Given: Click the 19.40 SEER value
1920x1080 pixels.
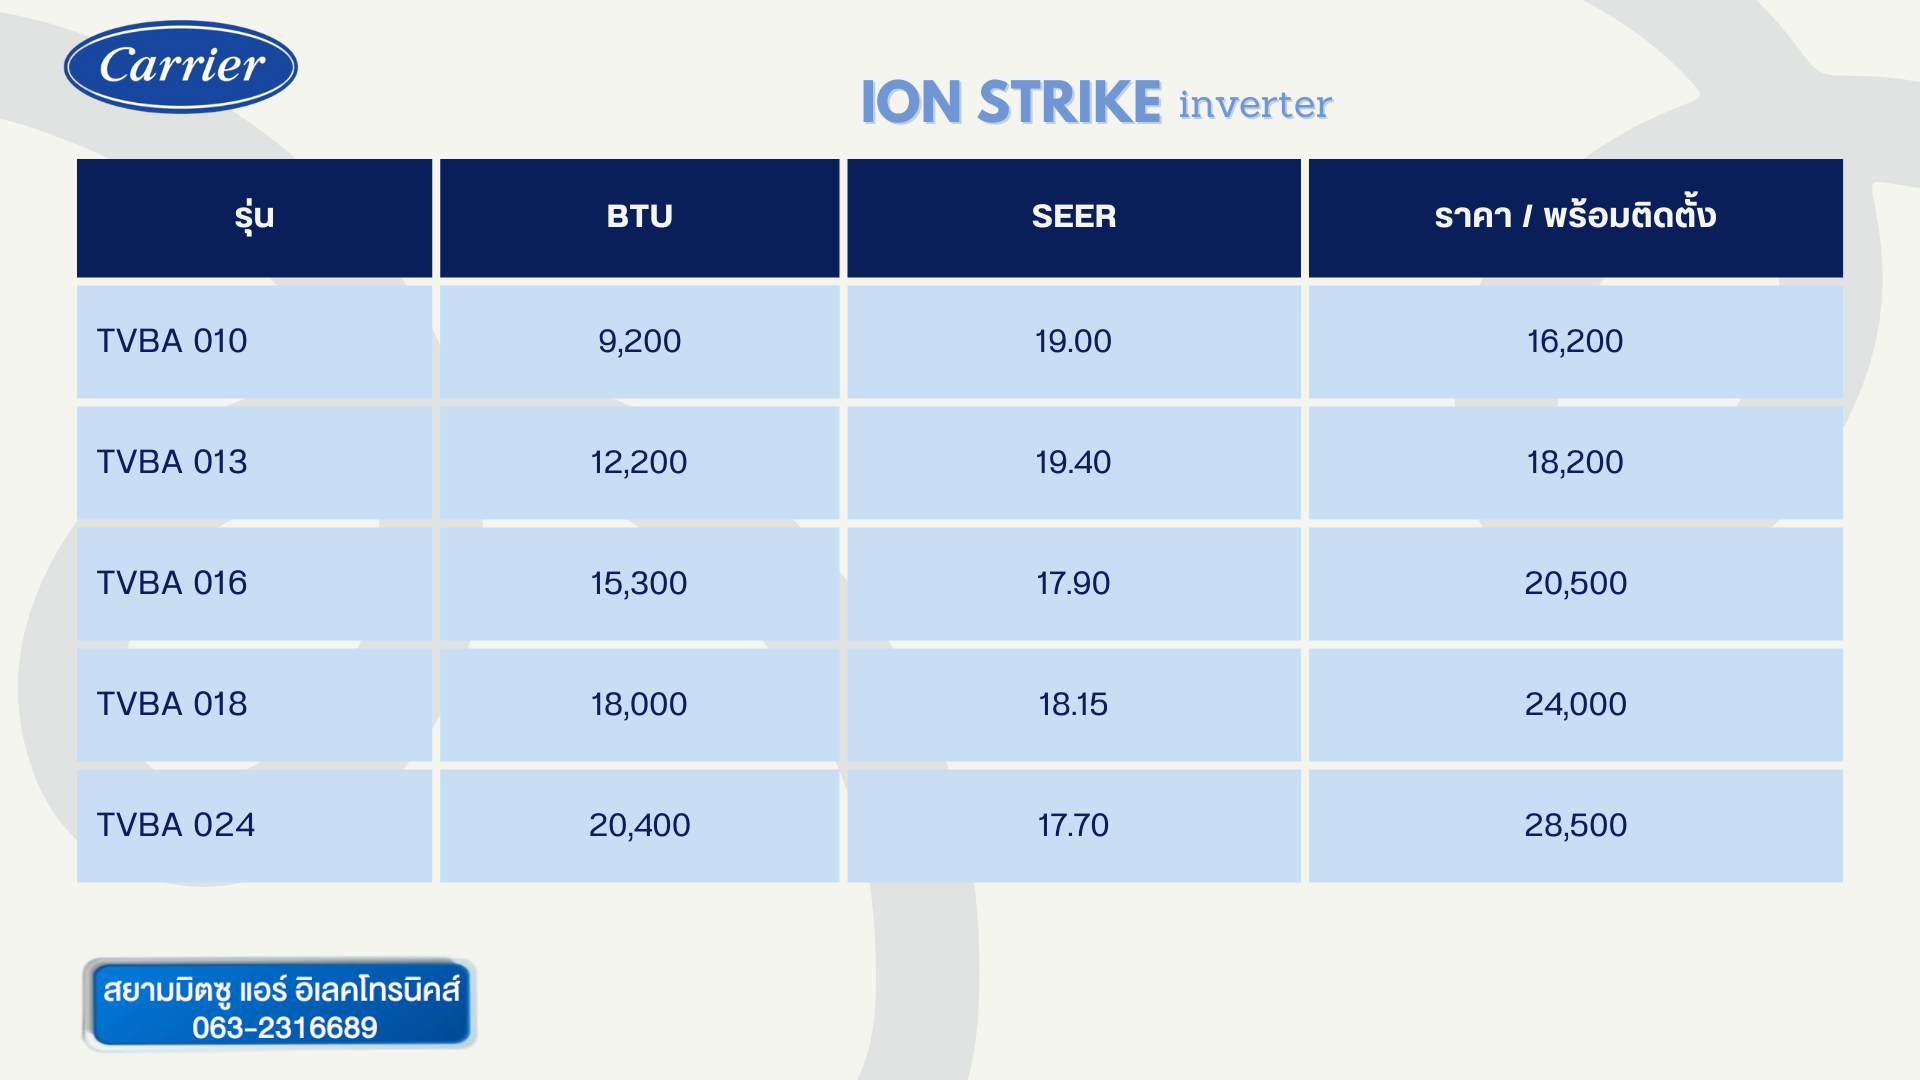Looking at the screenshot, I should tap(1073, 462).
